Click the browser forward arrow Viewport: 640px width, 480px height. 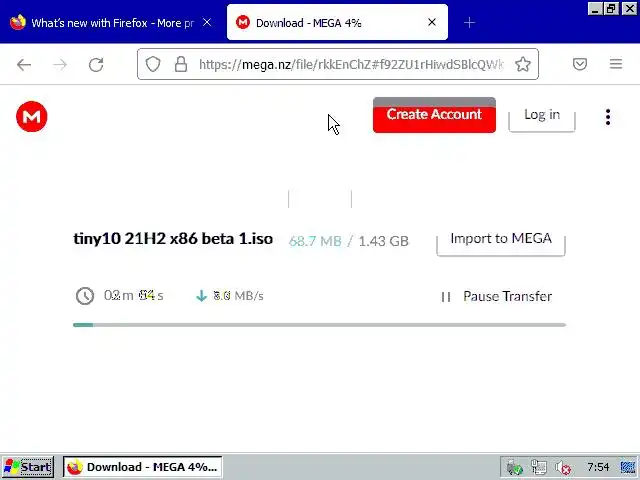(x=60, y=64)
